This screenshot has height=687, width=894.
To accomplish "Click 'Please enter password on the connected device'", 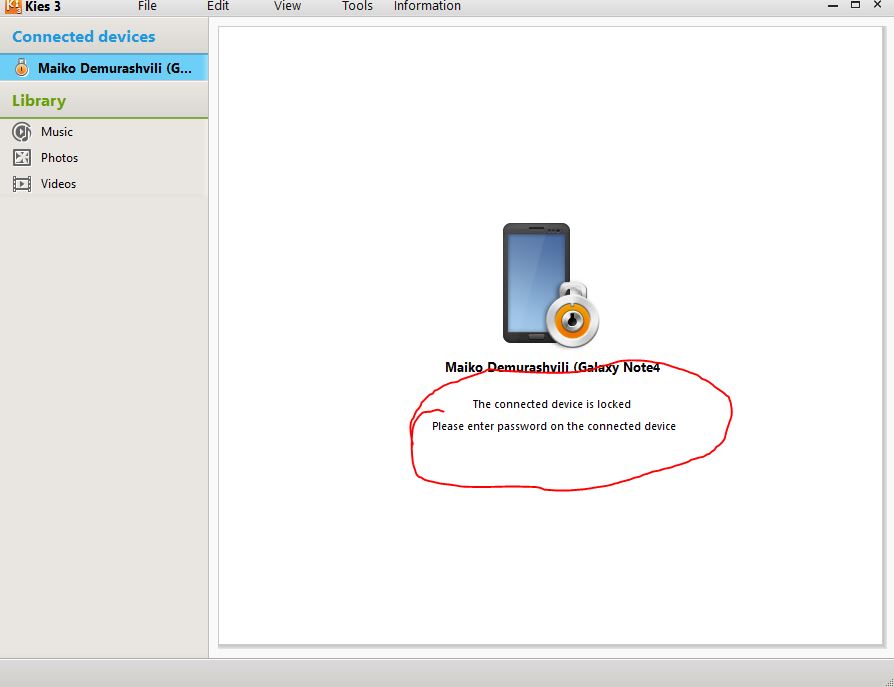I will 554,426.
